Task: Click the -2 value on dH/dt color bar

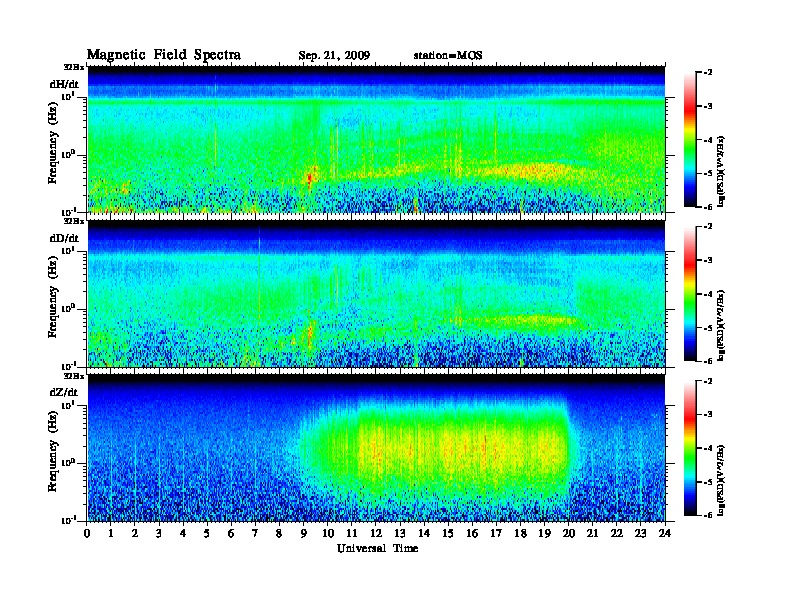Action: click(x=708, y=73)
